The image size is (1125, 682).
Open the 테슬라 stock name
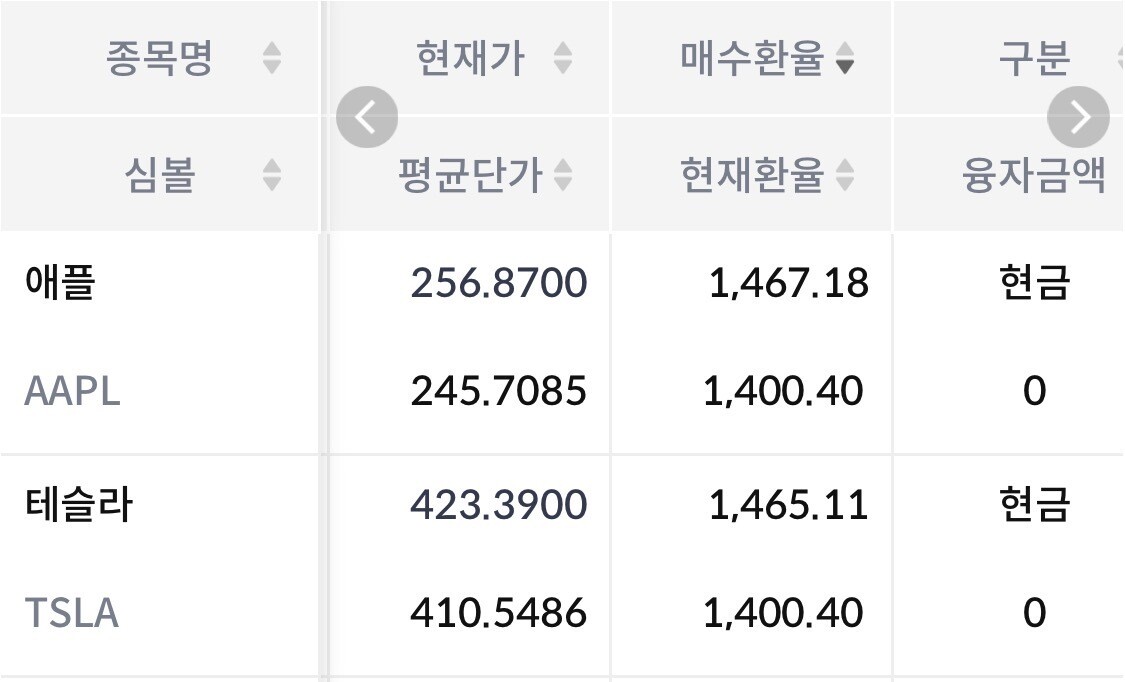point(78,504)
